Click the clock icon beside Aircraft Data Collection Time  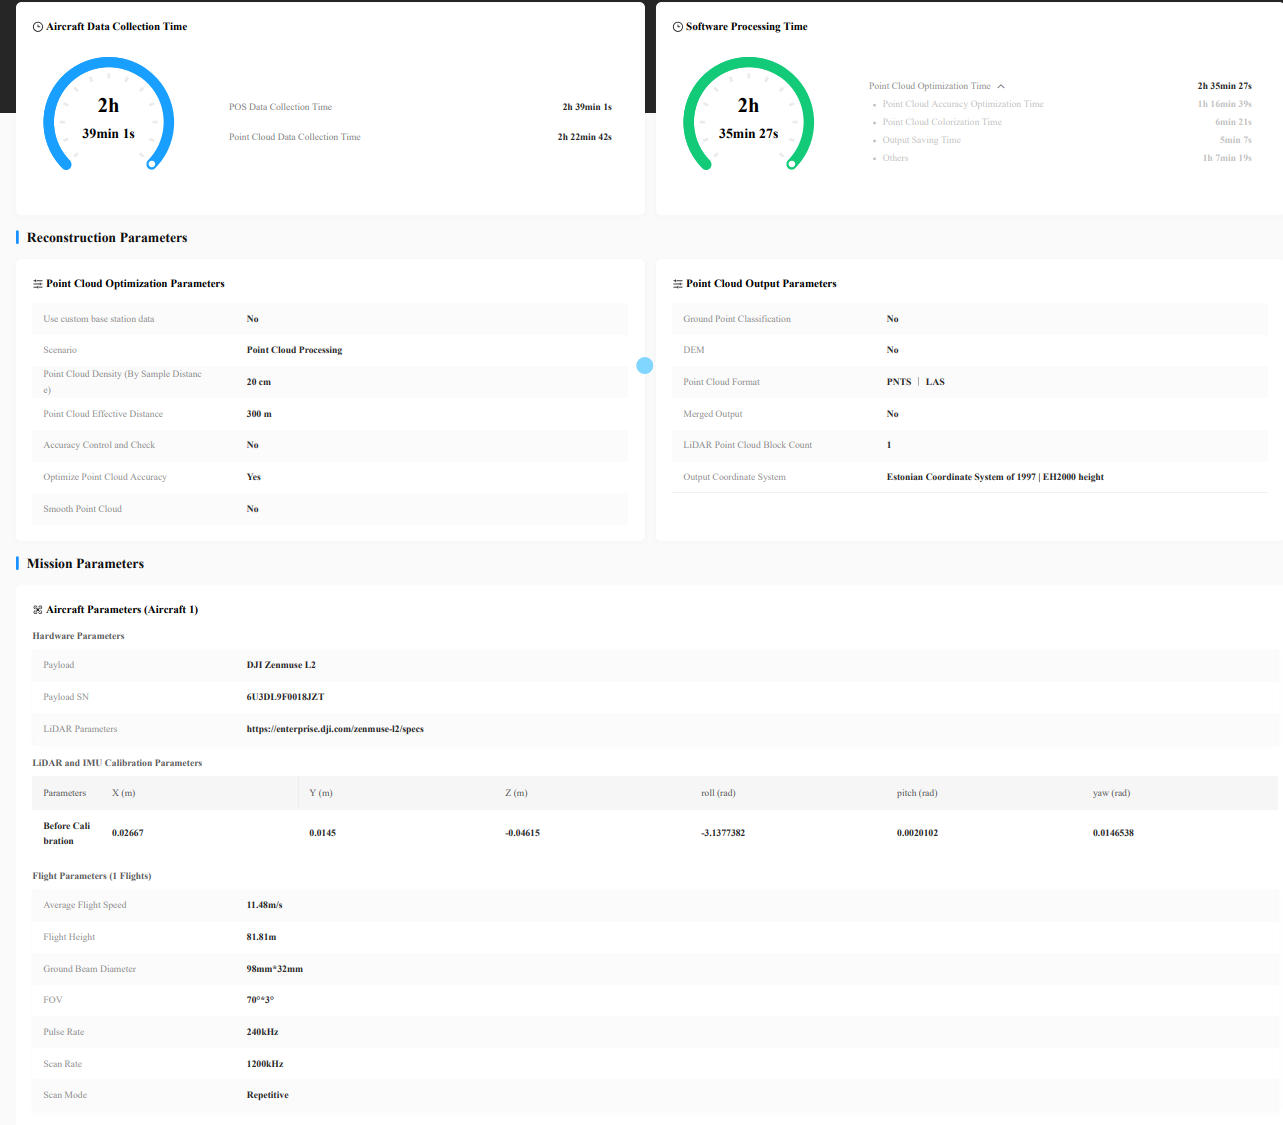[38, 27]
